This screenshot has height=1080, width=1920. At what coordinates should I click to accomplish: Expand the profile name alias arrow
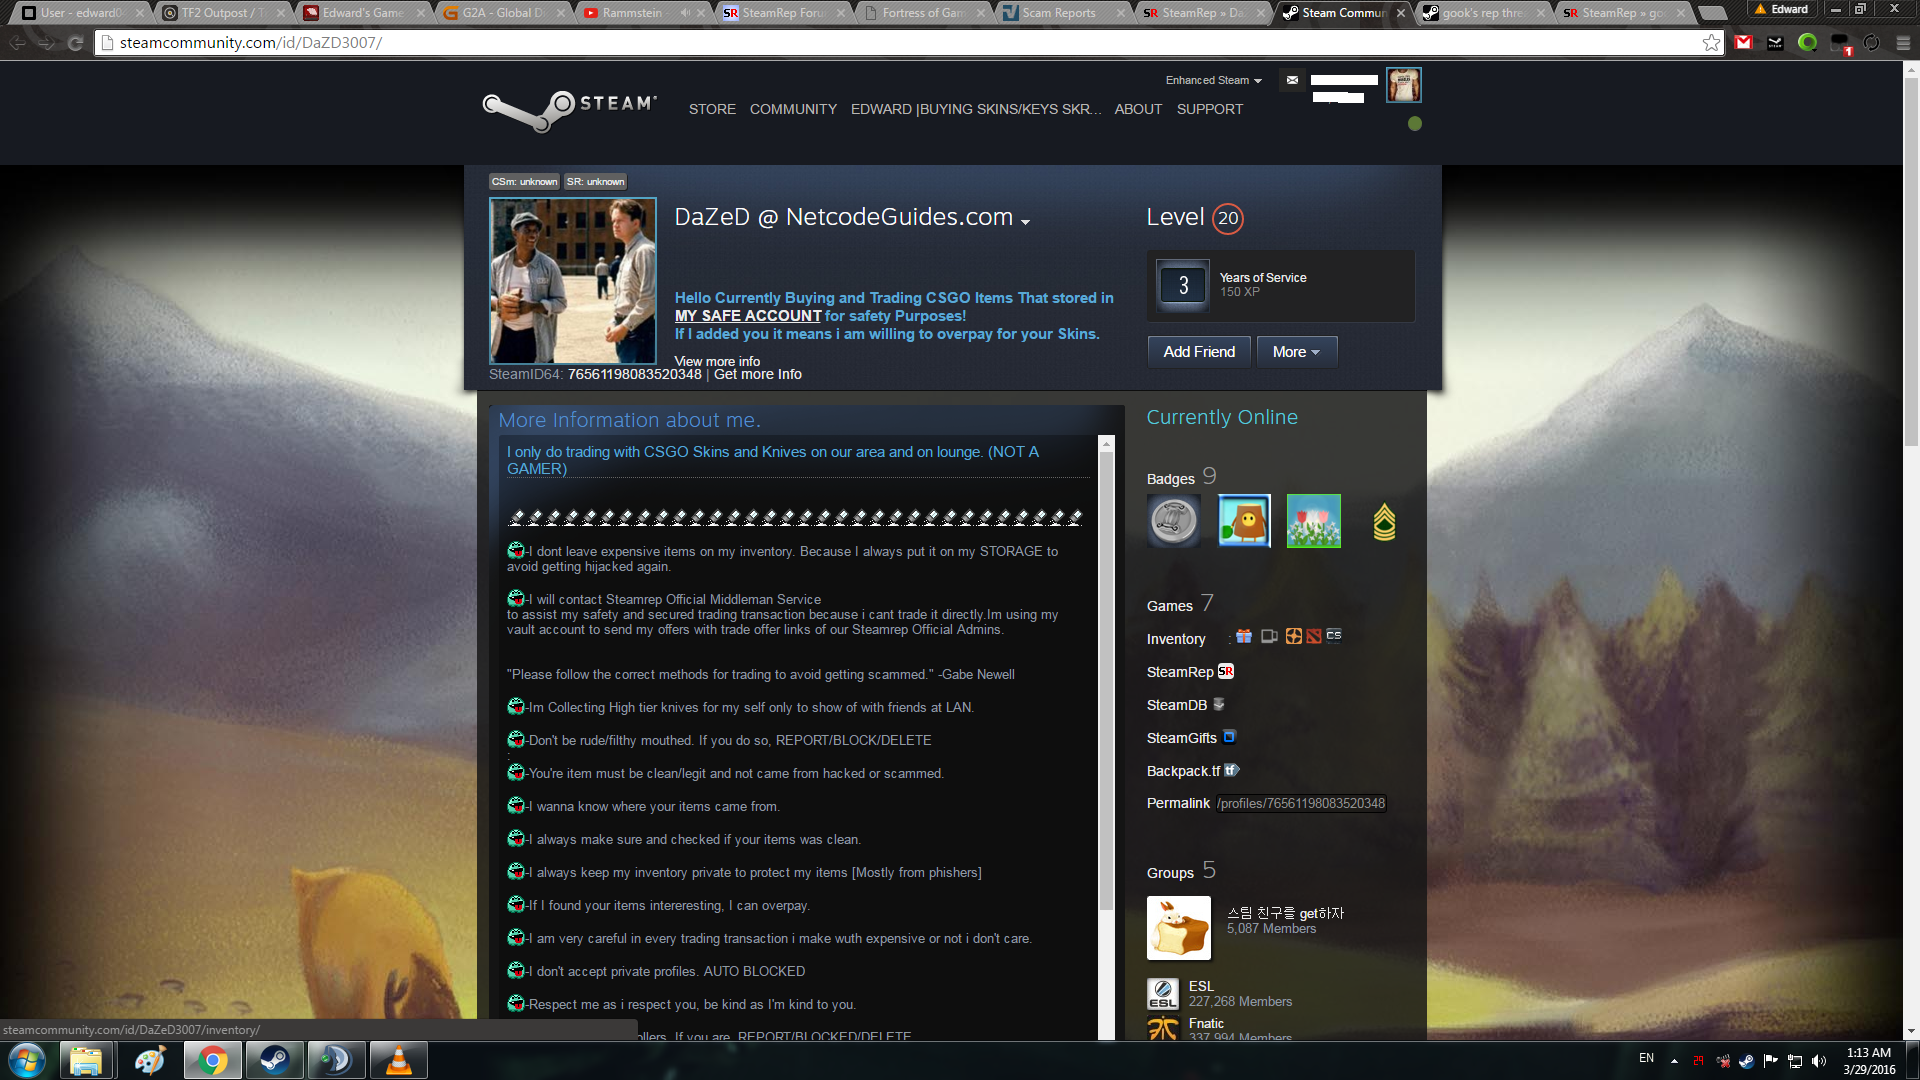(x=1025, y=222)
